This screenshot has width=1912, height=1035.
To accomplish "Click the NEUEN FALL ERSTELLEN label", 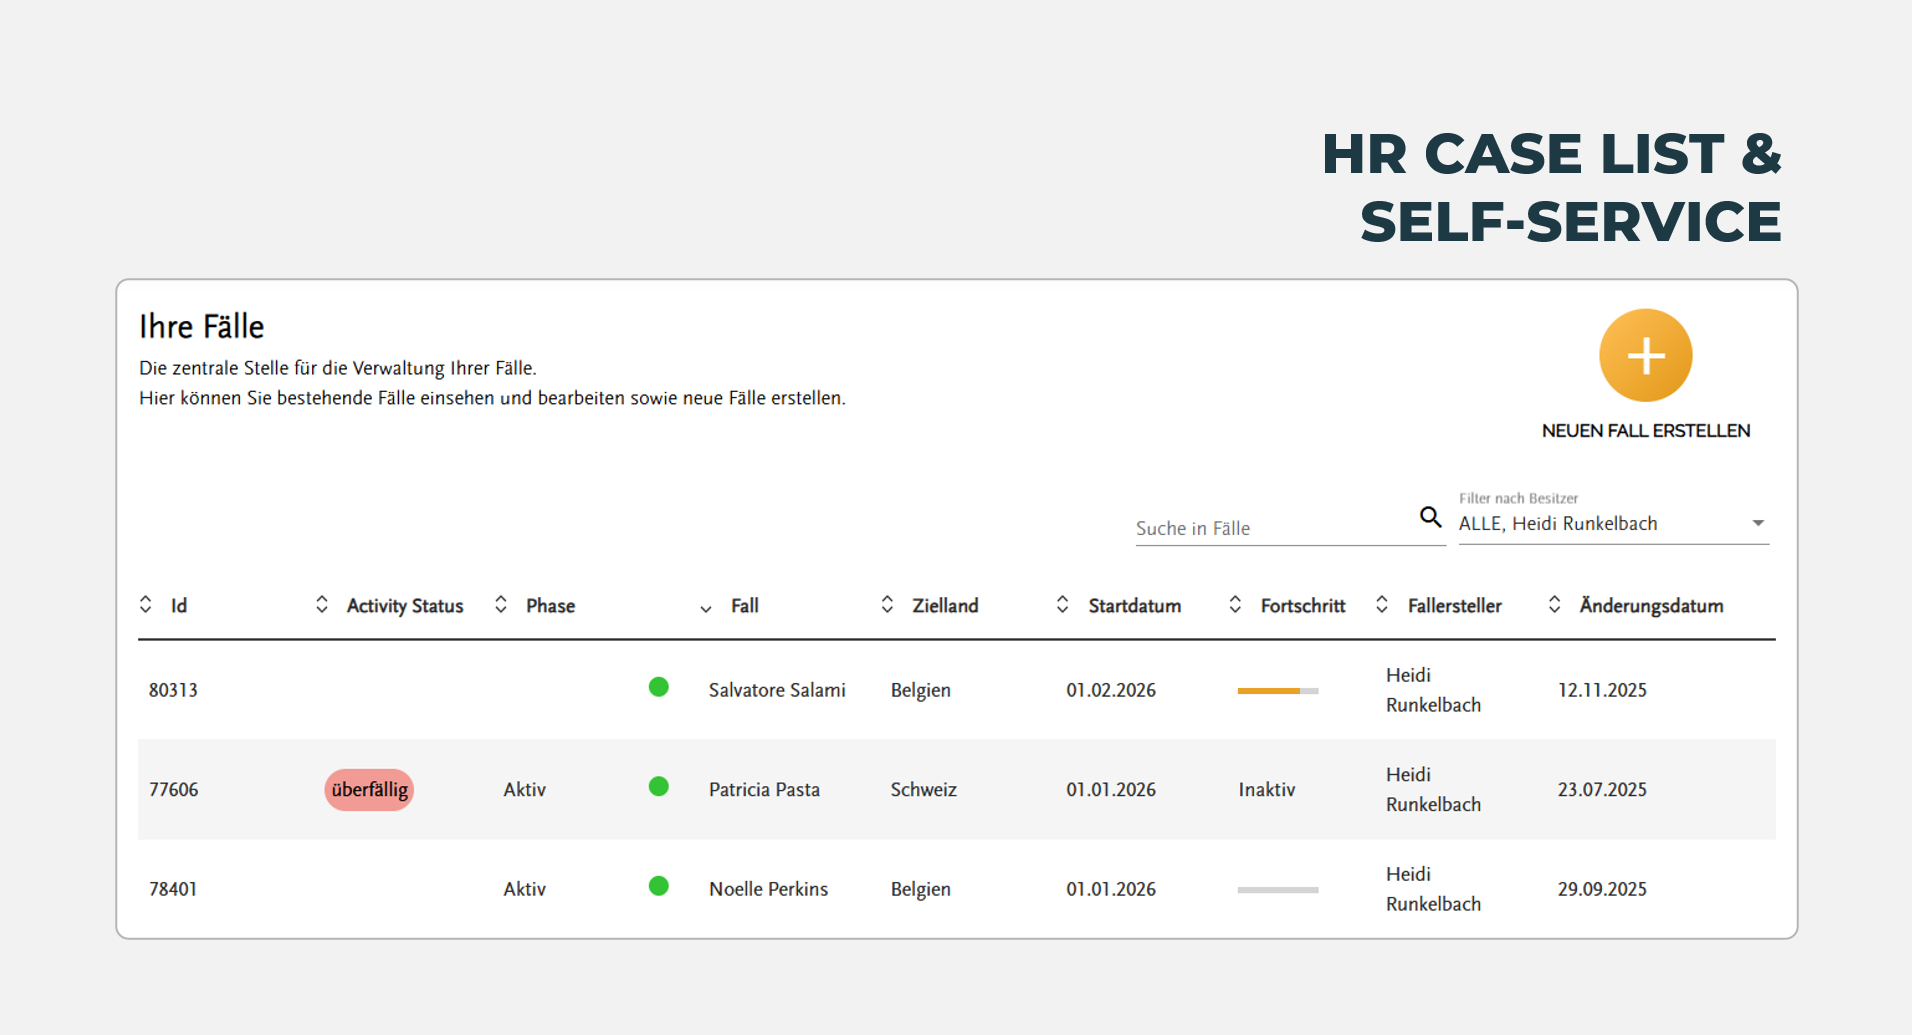I will coord(1645,431).
